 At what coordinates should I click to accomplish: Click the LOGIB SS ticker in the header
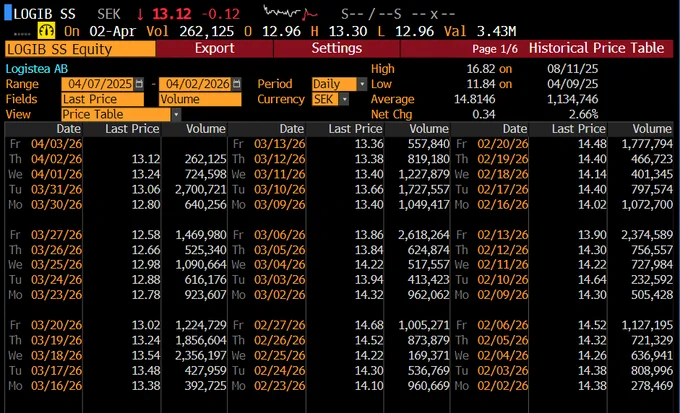click(x=45, y=14)
